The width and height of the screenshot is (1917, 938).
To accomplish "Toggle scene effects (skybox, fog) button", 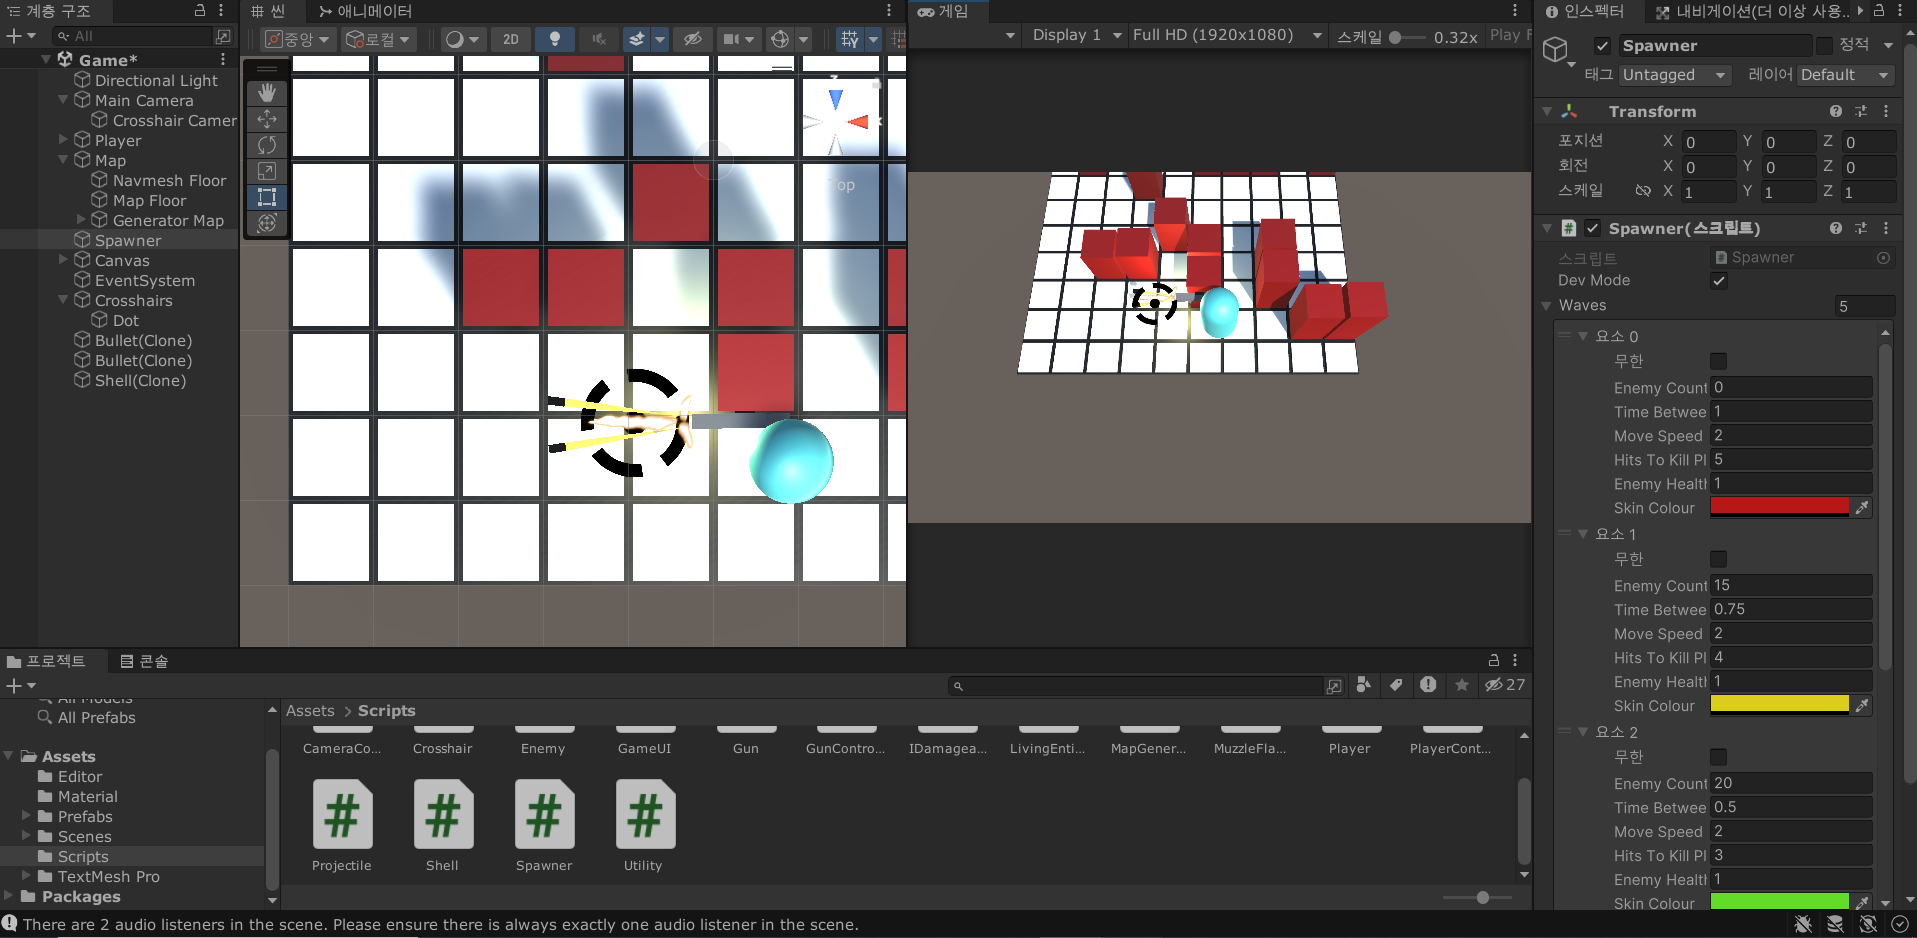I will [636, 39].
